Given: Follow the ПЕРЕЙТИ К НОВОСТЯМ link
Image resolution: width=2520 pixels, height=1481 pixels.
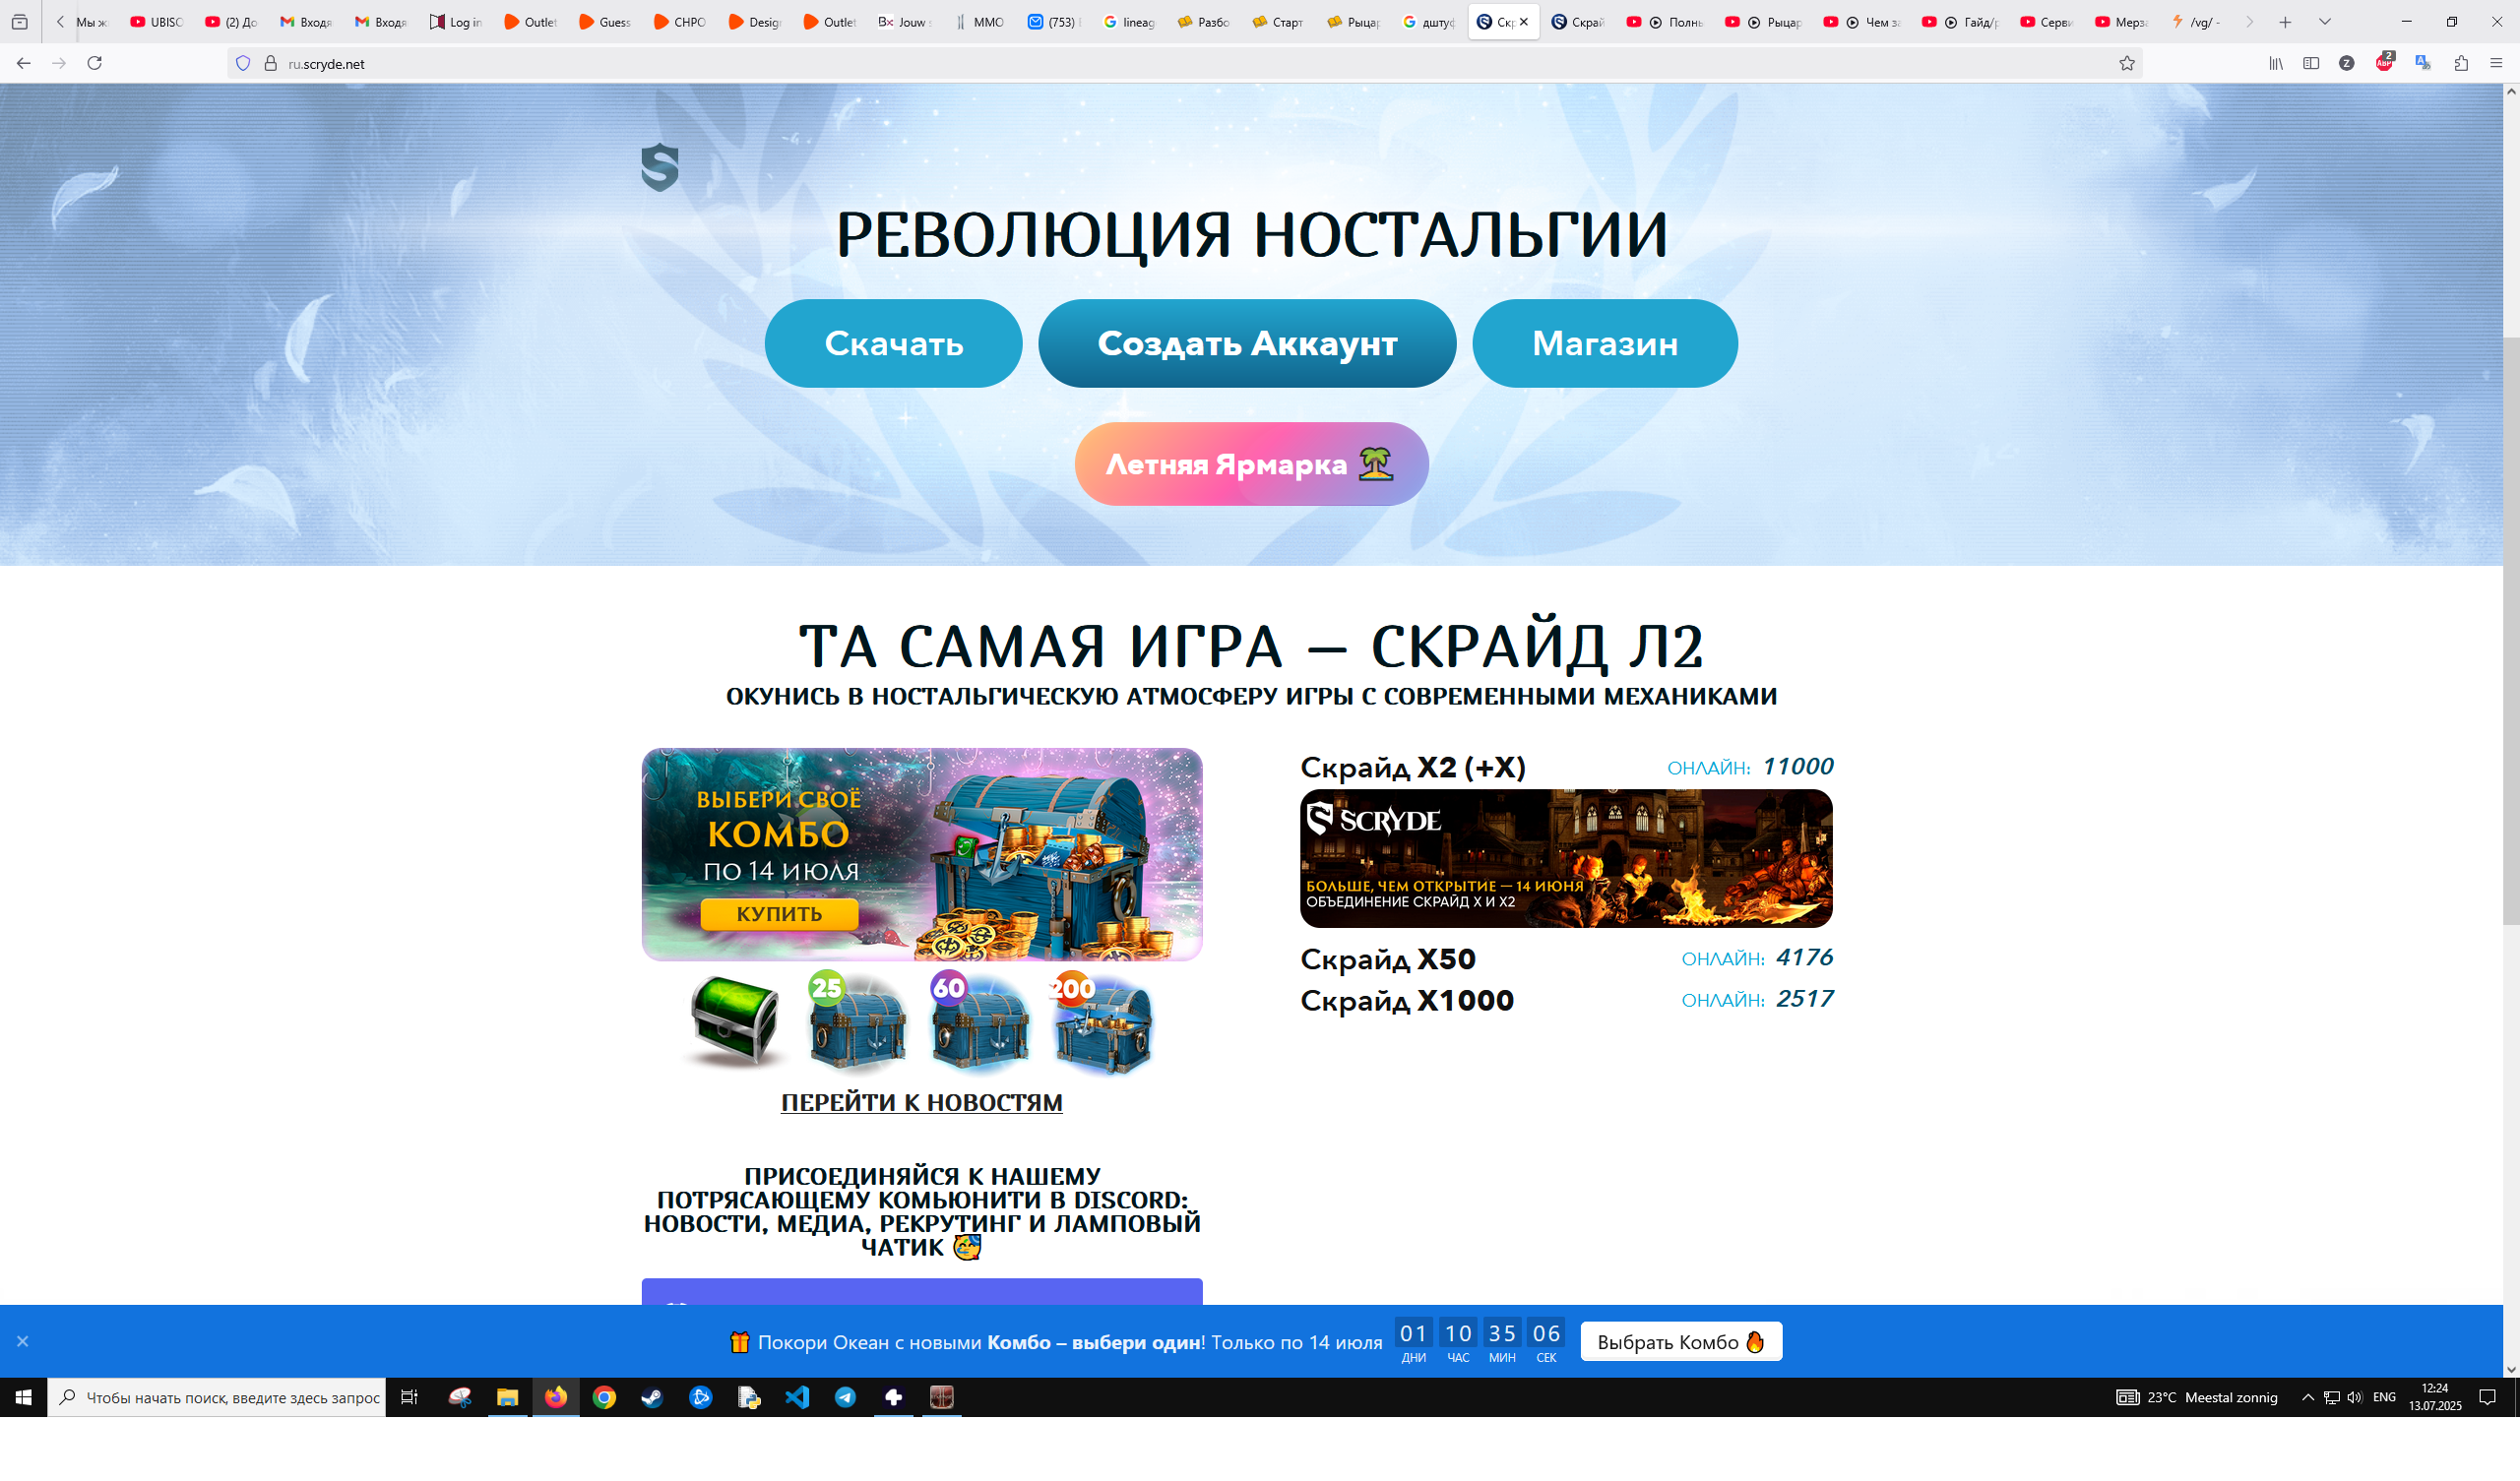Looking at the screenshot, I should [x=921, y=1102].
